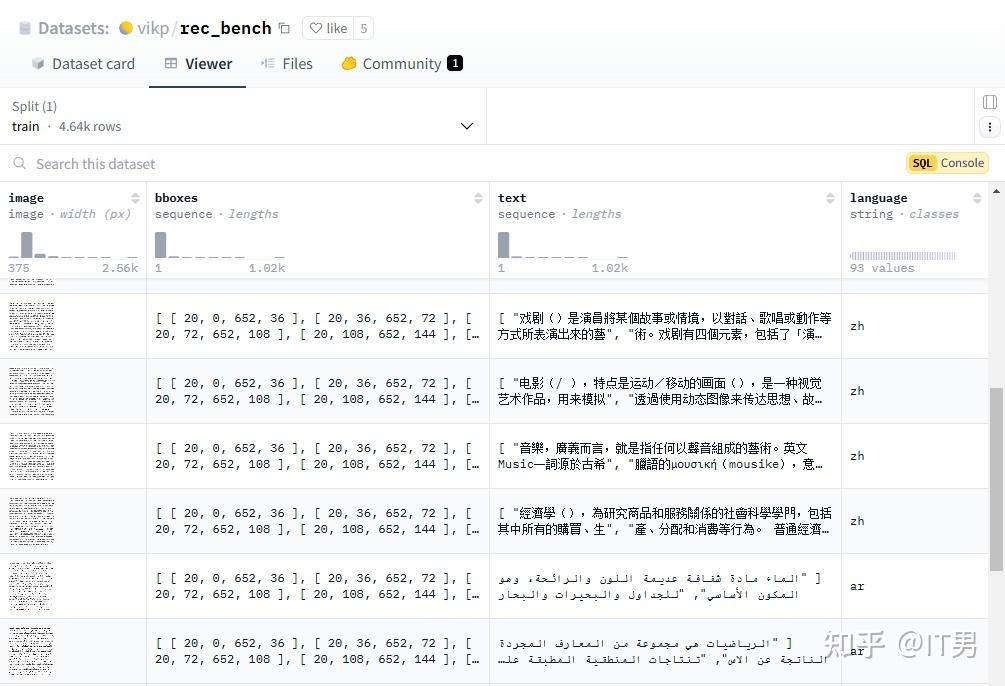Viewport: 1005px width, 686px height.
Task: Open the three-dot options menu at top right
Action: (x=989, y=127)
